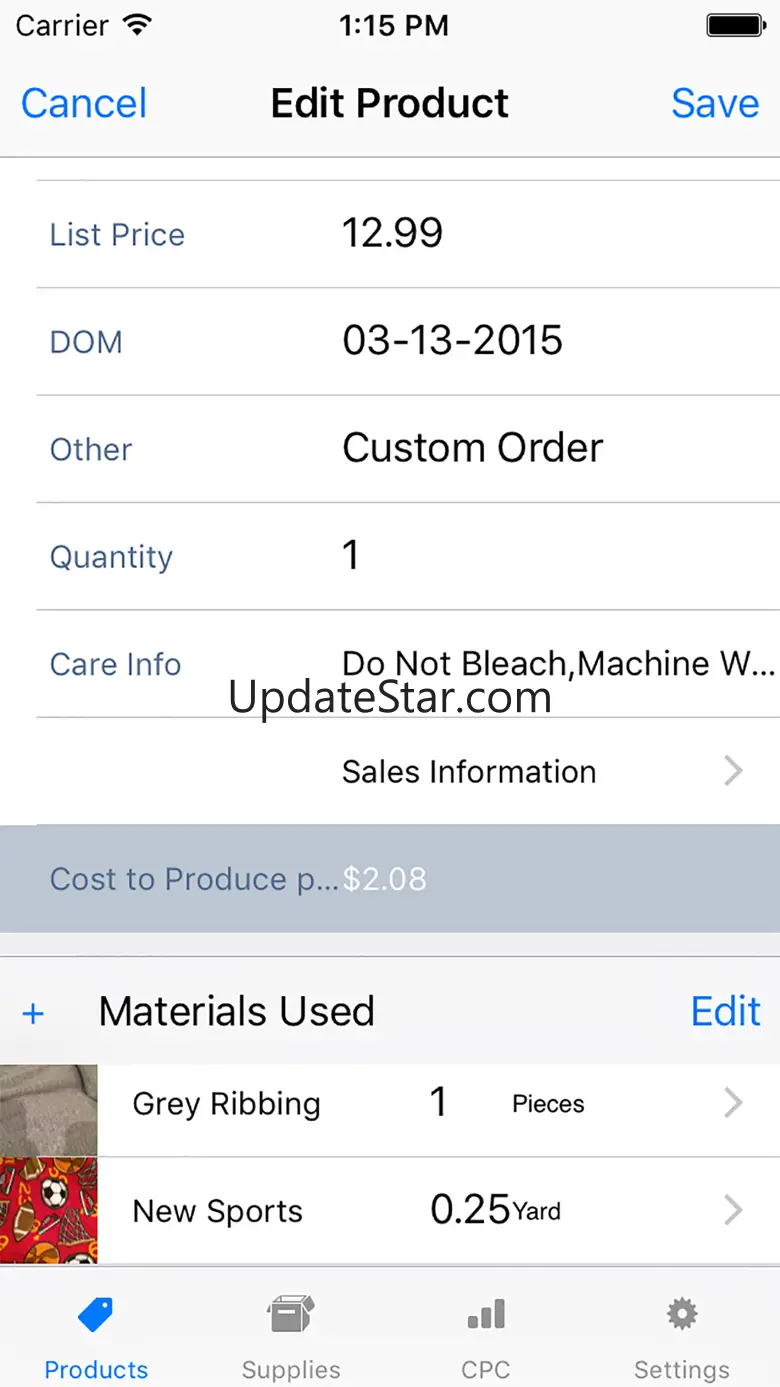This screenshot has width=780, height=1387.
Task: Tap the Grey Ribbing fabric thumbnail
Action: click(x=49, y=1110)
